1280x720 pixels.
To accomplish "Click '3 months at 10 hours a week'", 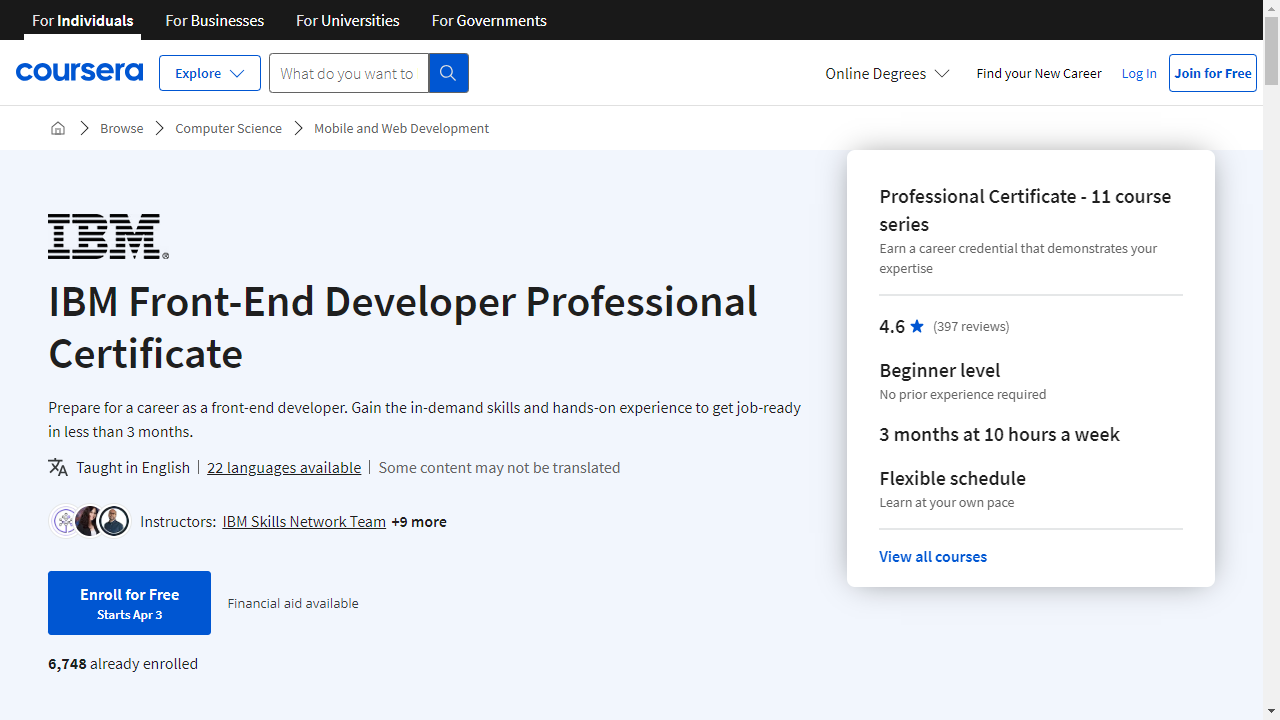I will click(999, 434).
